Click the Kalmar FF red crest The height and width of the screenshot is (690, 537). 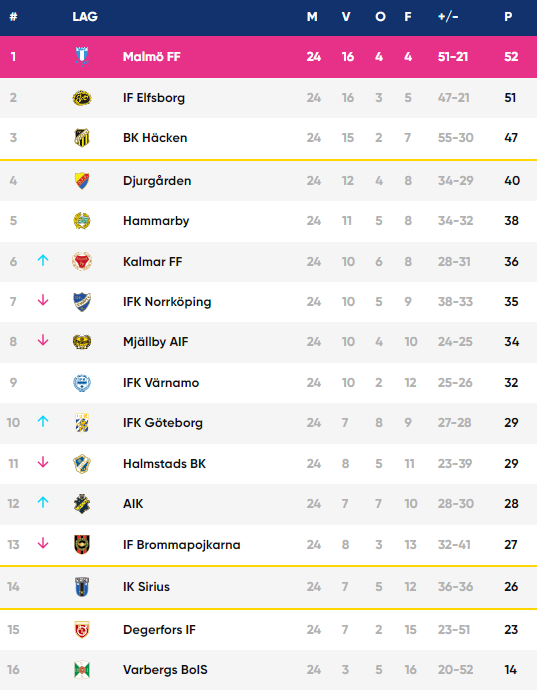pyautogui.click(x=82, y=261)
